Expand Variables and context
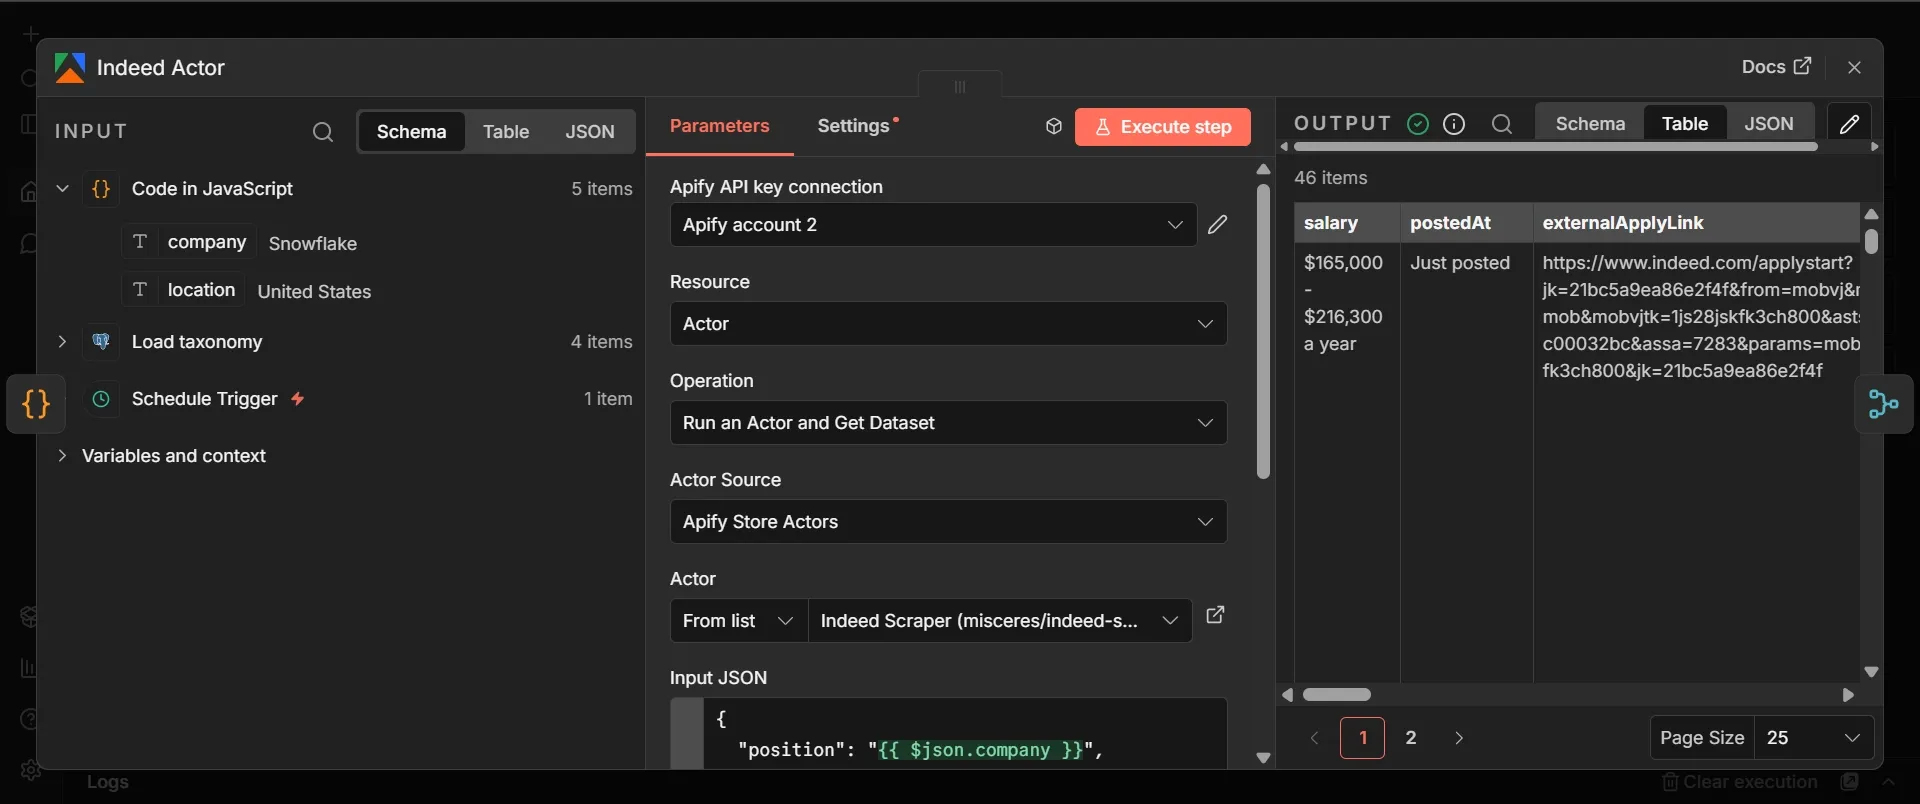This screenshot has width=1920, height=804. pyautogui.click(x=62, y=456)
